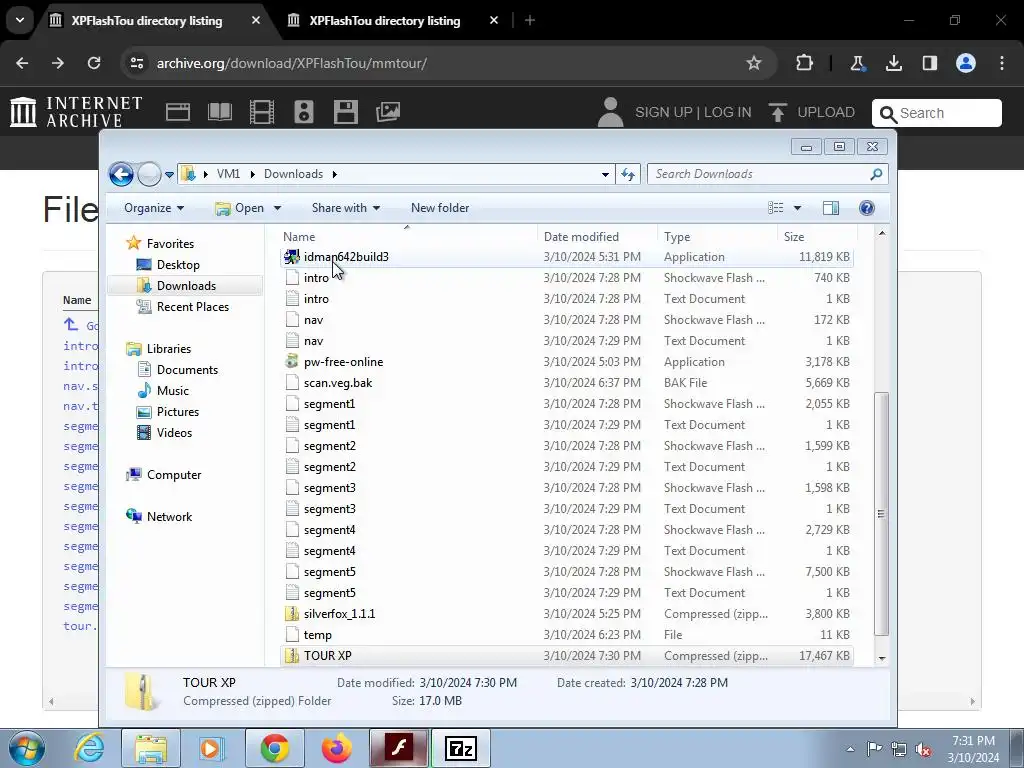Select the scan.veg.bak file
1024x768 pixels.
(566, 383)
